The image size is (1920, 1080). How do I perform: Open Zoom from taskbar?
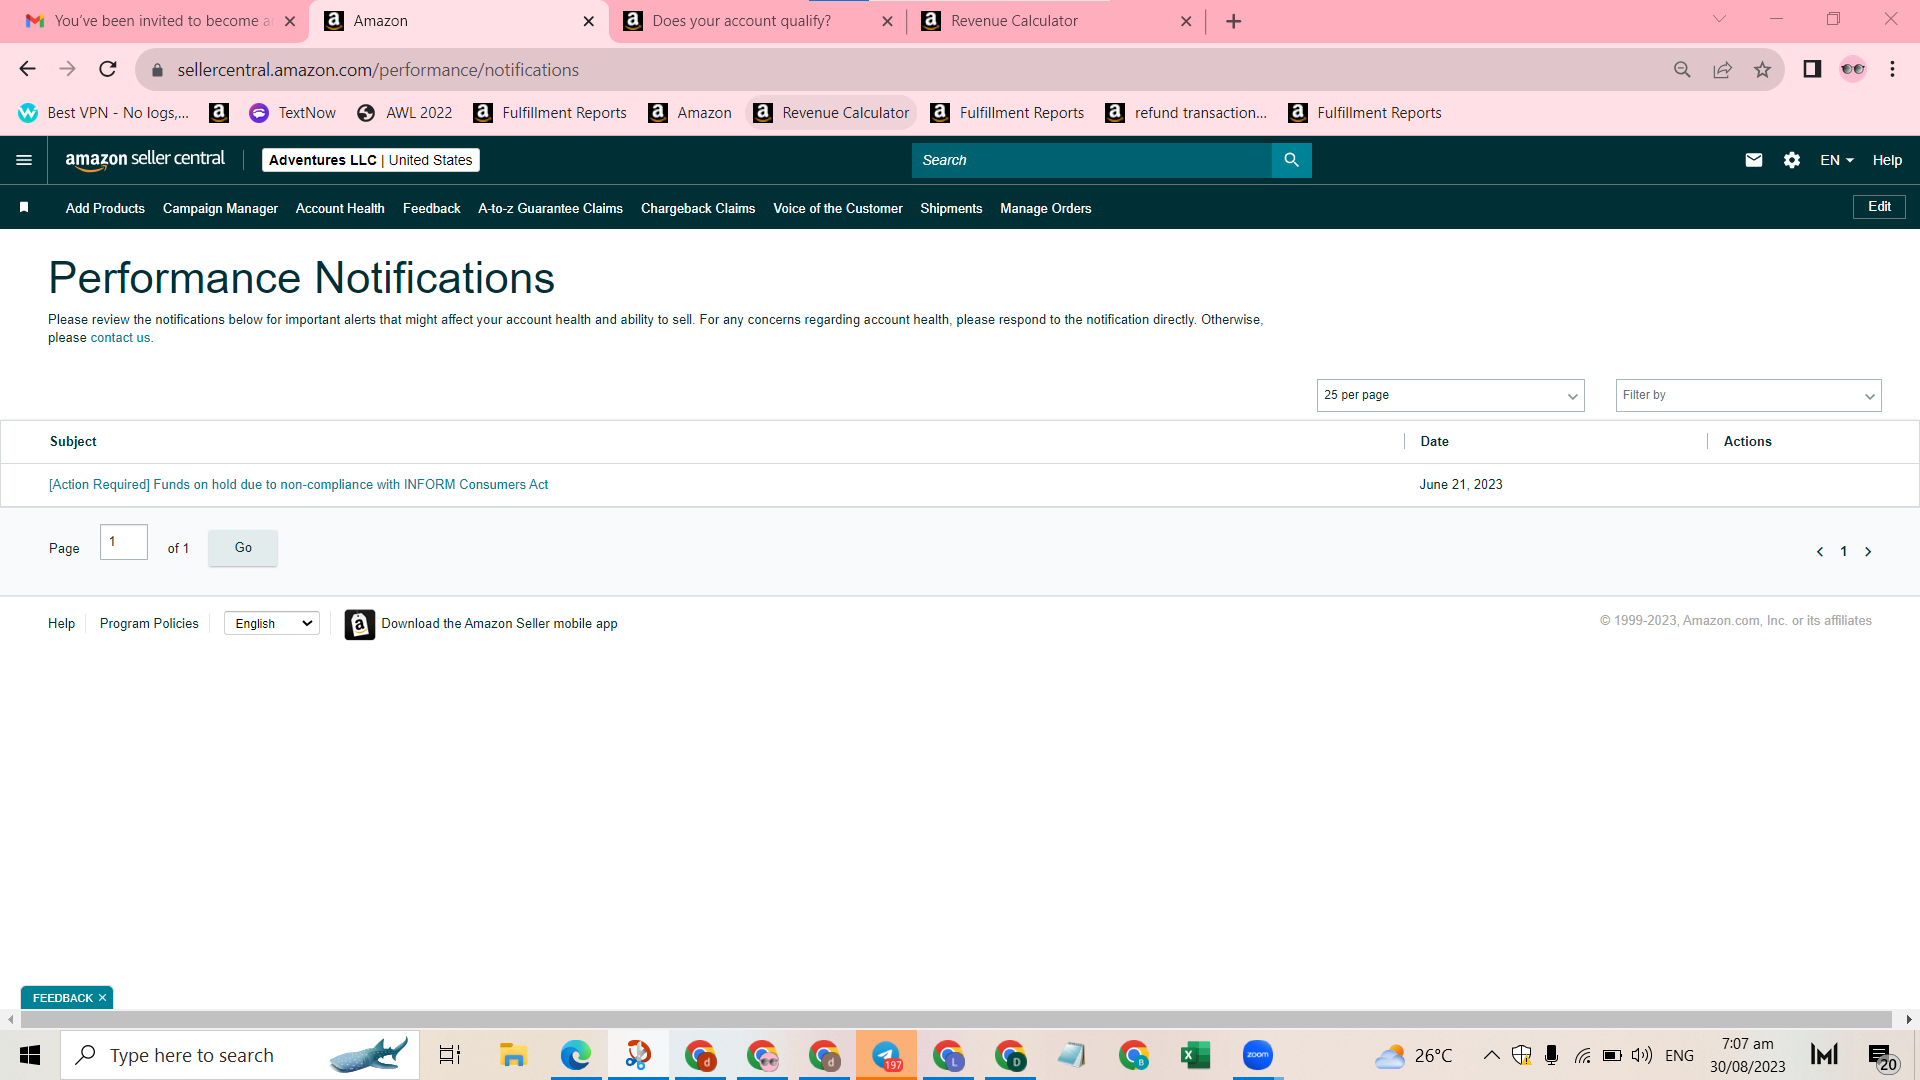pos(1257,1055)
